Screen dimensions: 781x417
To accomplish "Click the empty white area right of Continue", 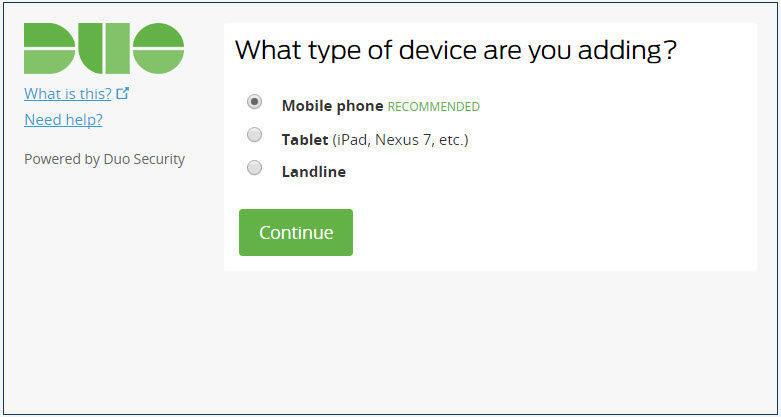I will 548,233.
